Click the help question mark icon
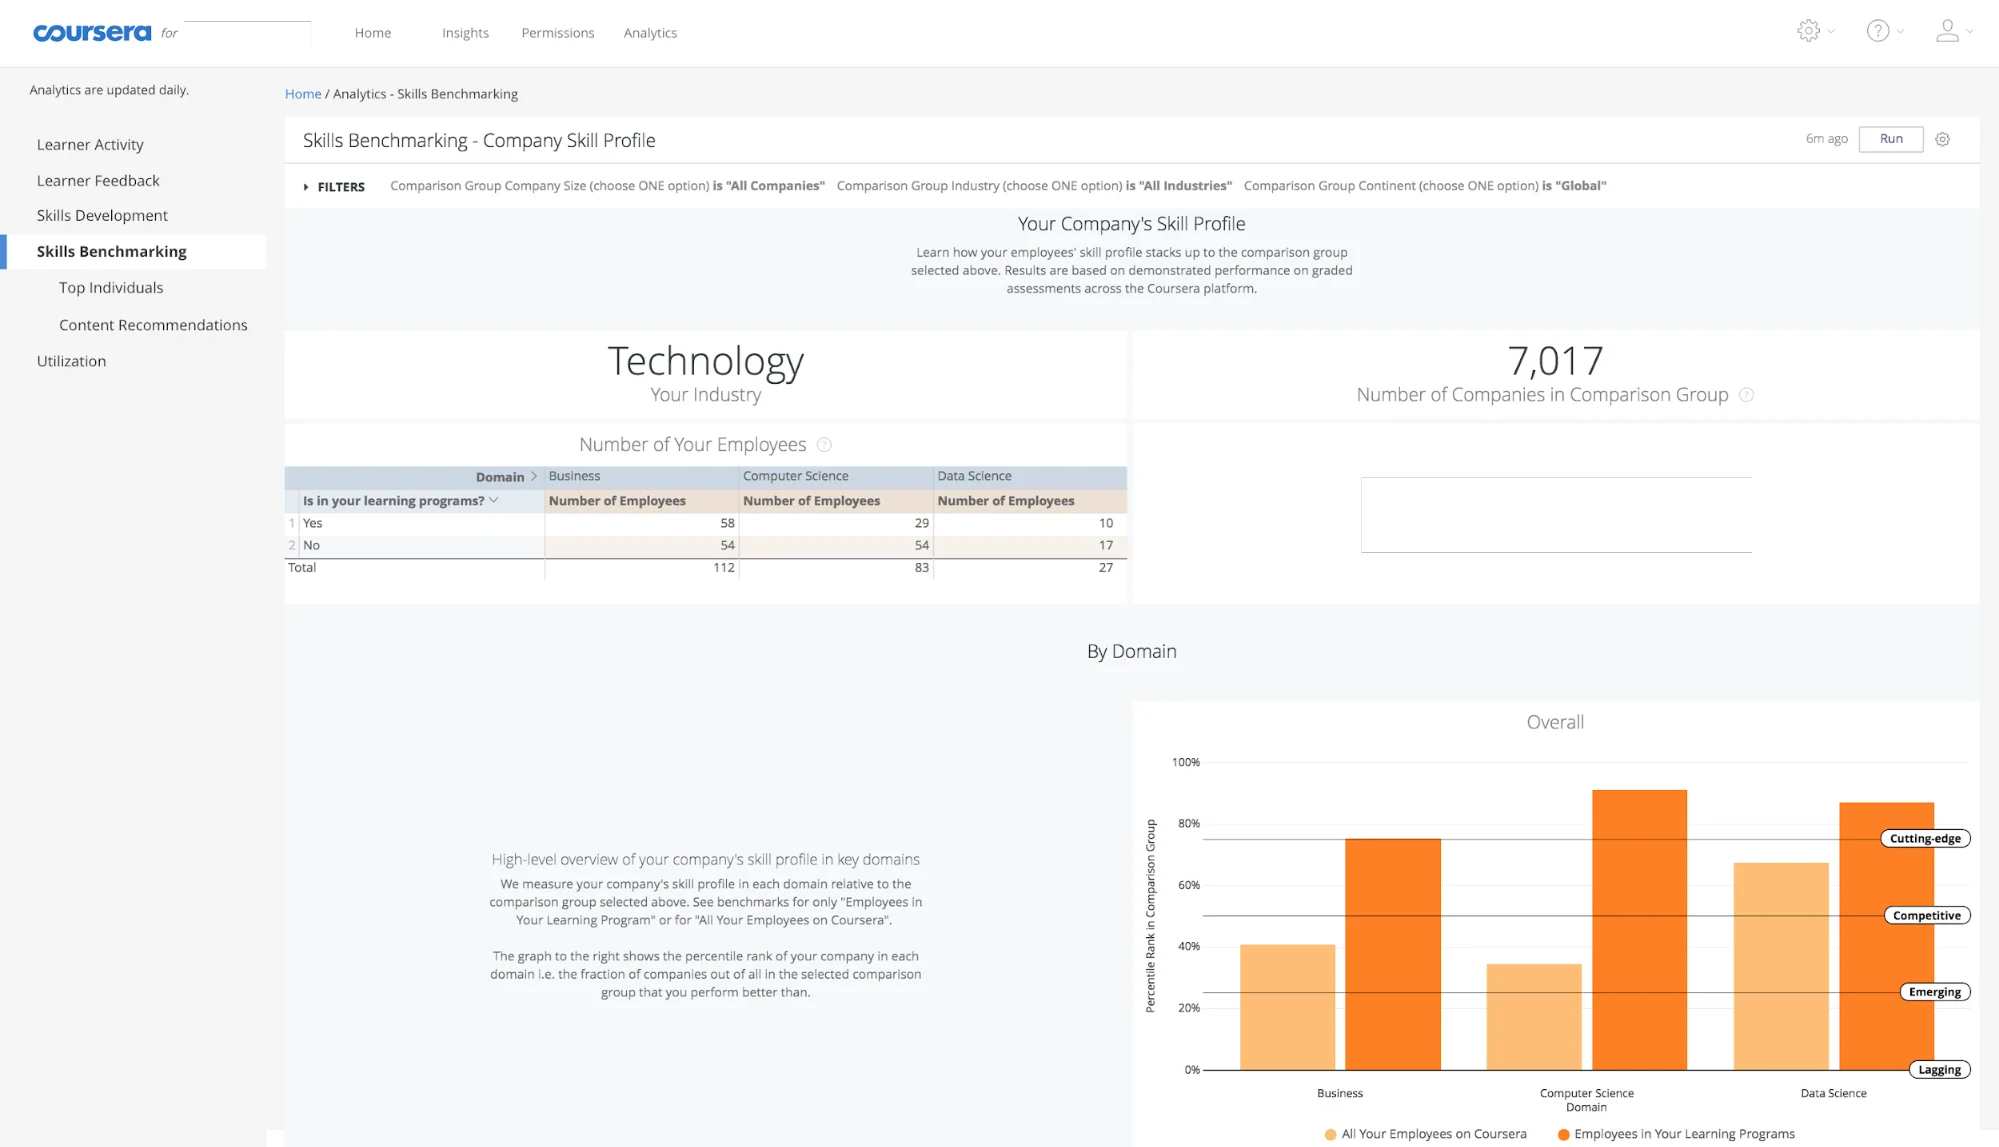 1878,30
